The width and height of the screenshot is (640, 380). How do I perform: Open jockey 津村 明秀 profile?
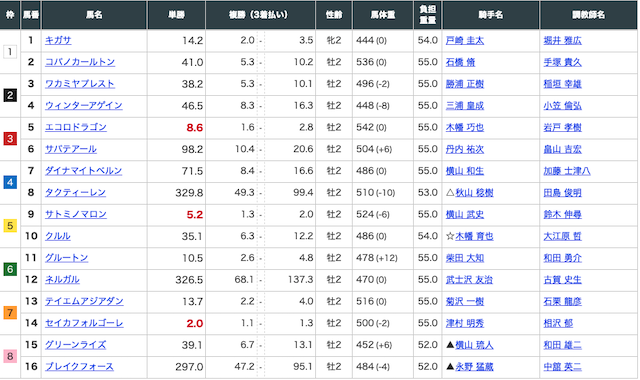pos(464,323)
